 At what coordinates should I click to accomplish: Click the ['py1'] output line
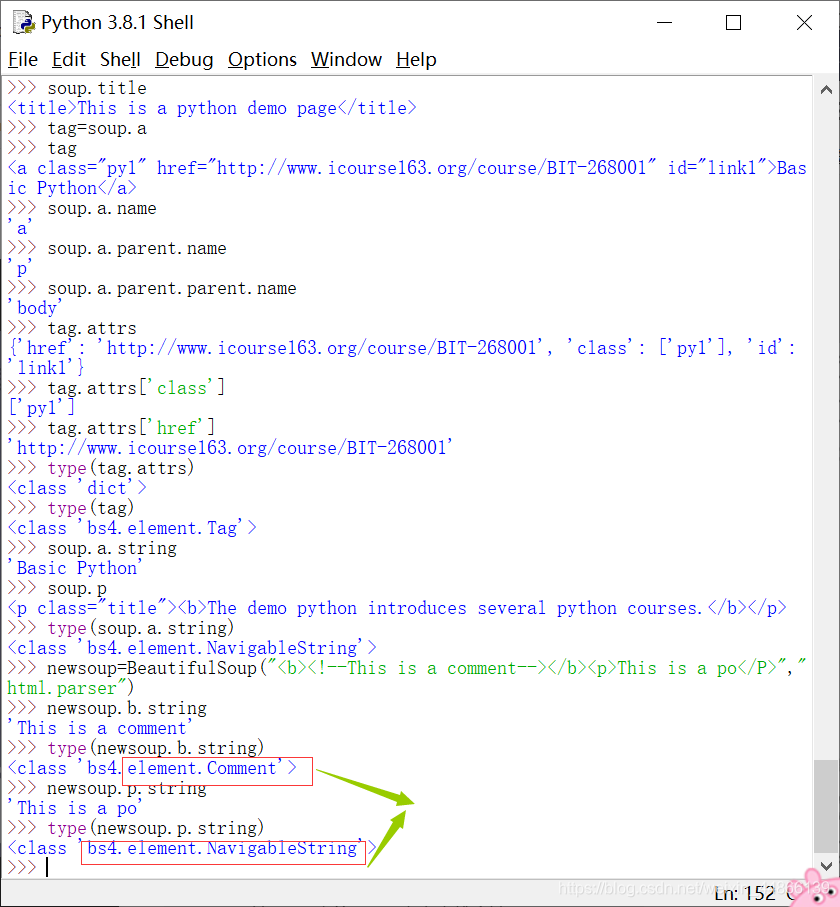(42, 408)
